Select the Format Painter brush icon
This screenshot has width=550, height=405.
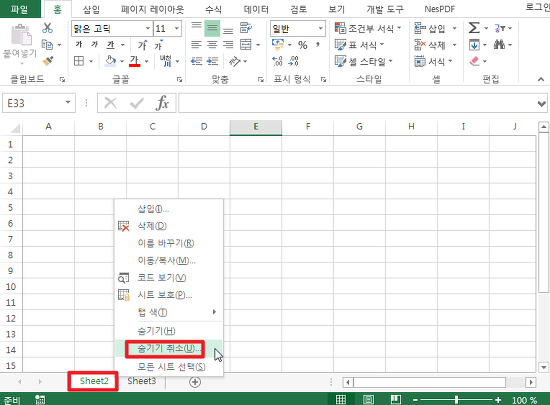(x=47, y=61)
